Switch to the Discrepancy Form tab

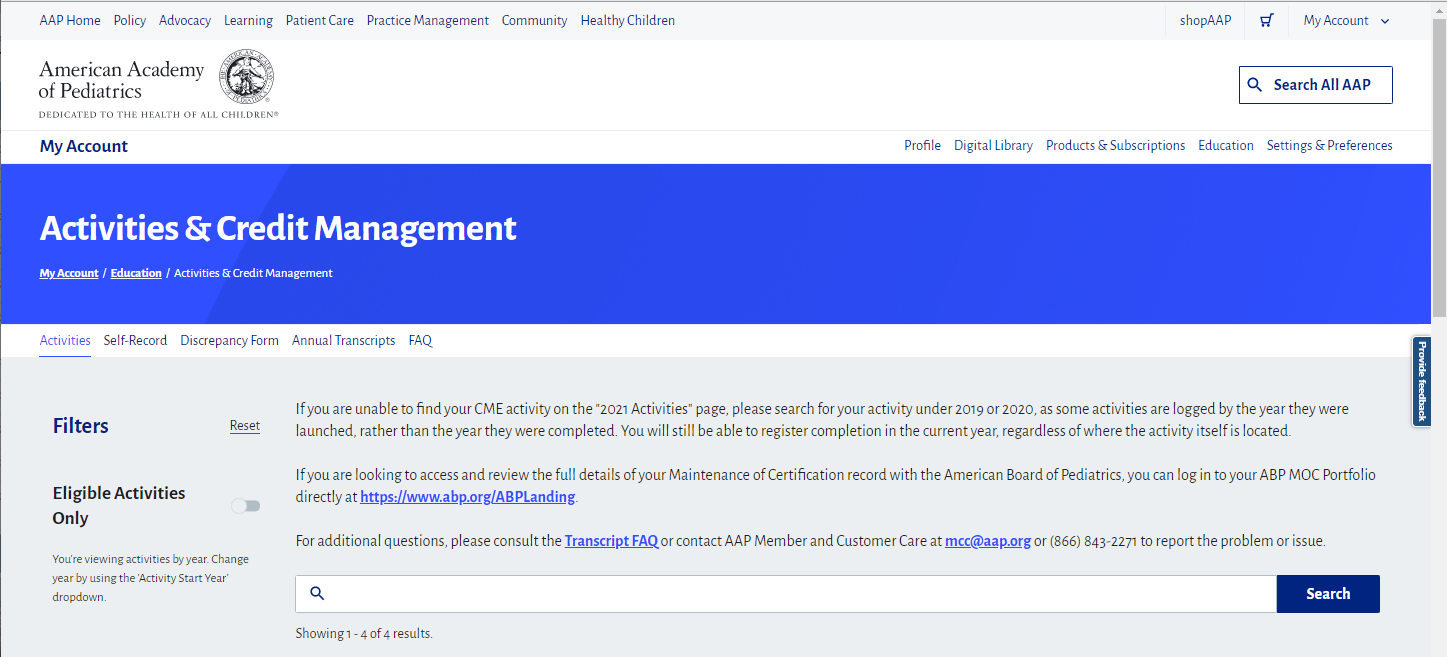229,340
